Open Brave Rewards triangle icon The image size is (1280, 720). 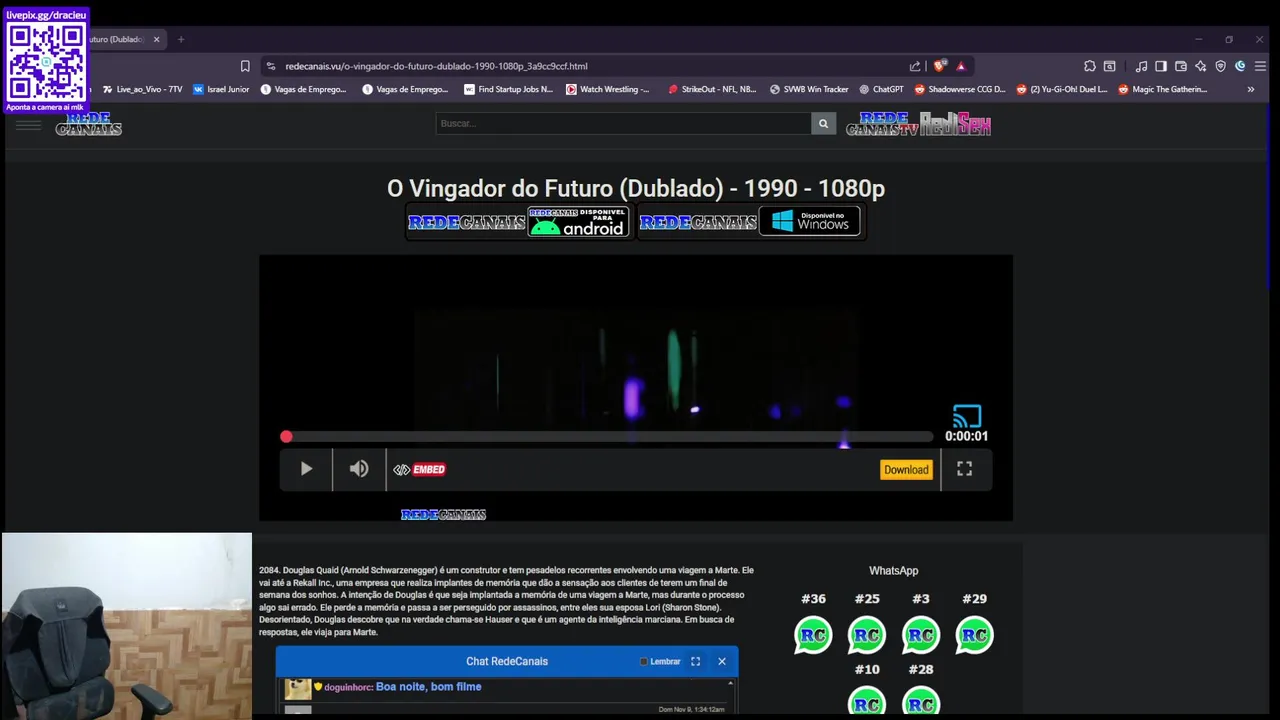tap(961, 66)
